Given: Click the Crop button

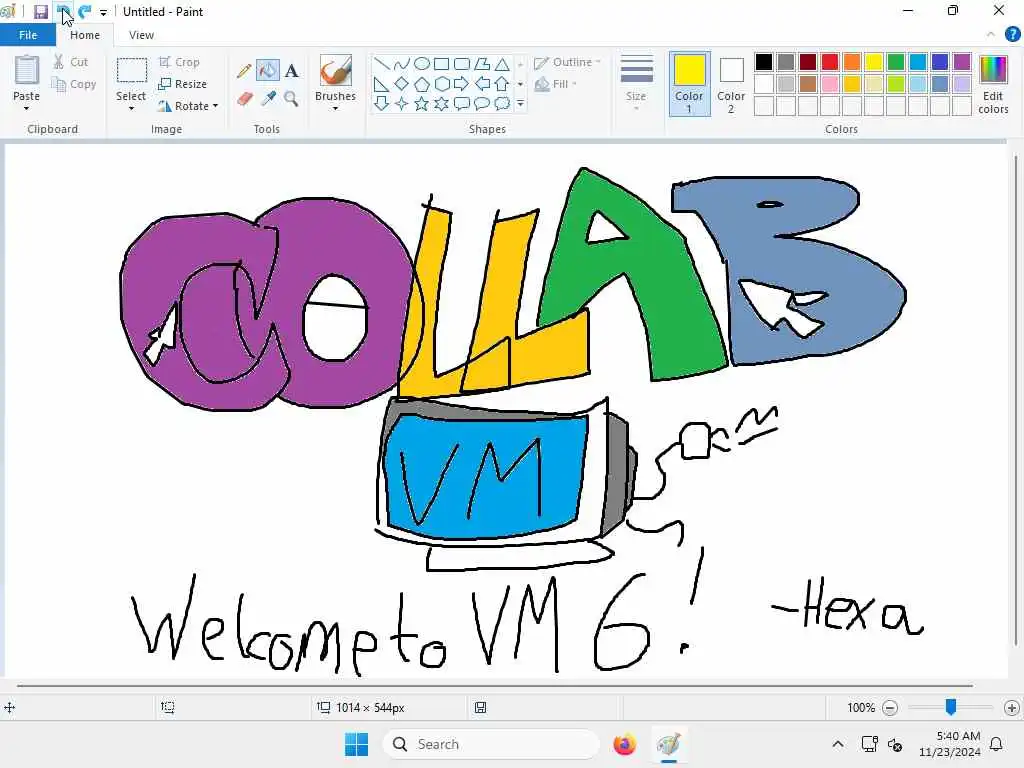Looking at the screenshot, I should pos(179,62).
